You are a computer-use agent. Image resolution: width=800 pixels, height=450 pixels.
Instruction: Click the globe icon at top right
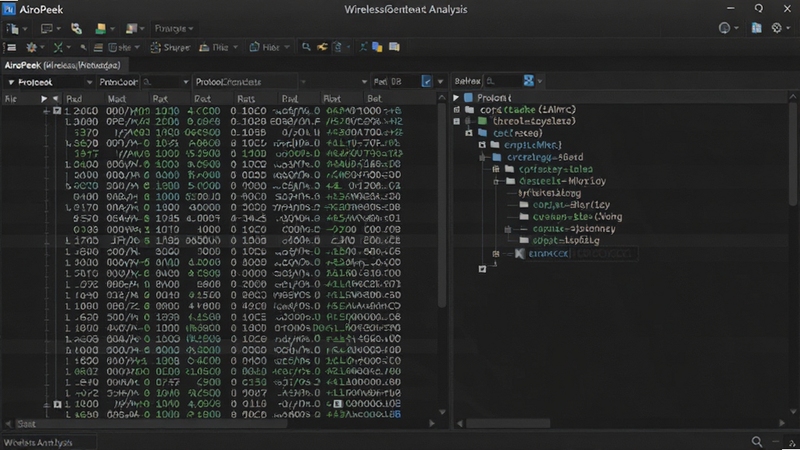724,28
